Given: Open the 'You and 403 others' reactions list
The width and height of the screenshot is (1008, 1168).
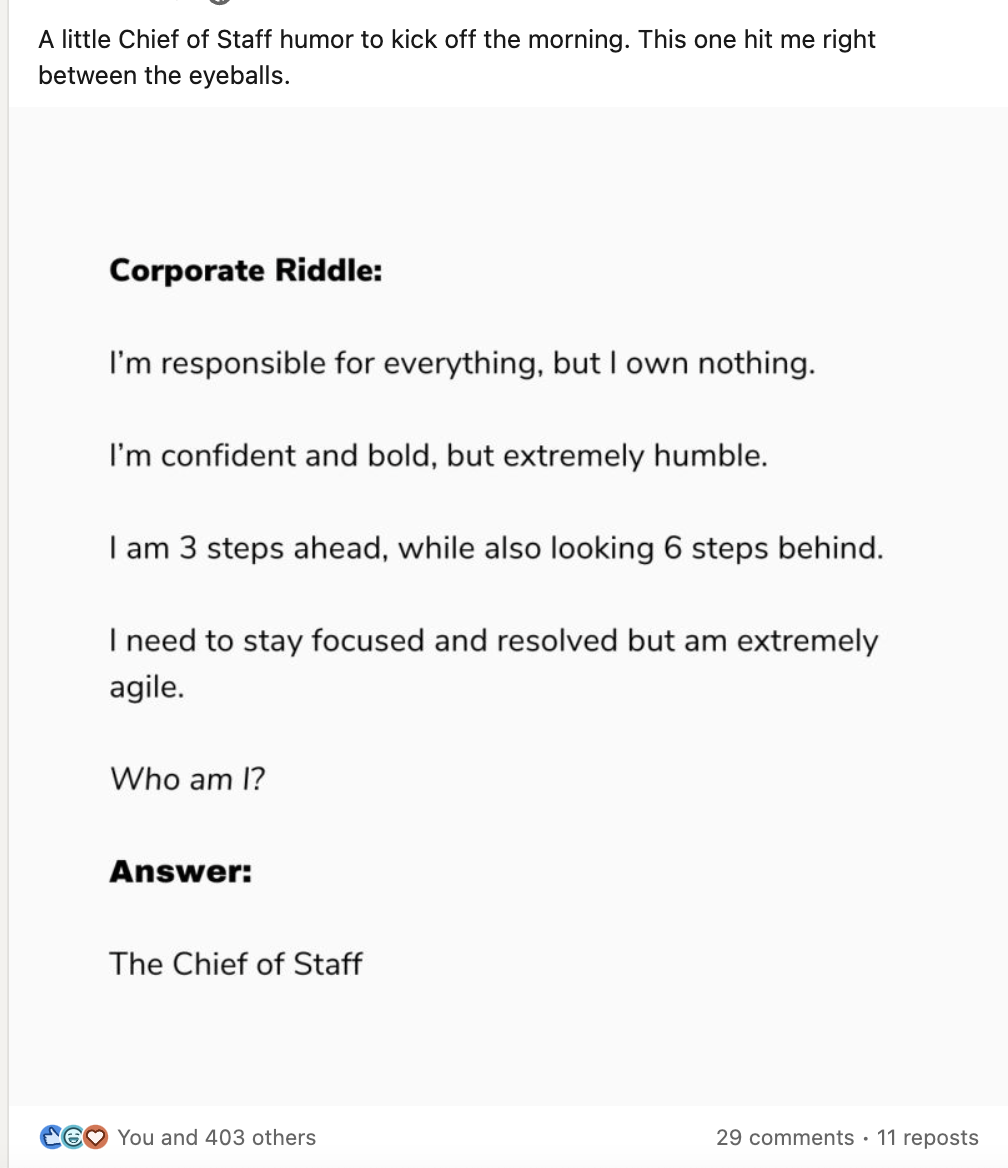Looking at the screenshot, I should (216, 1137).
